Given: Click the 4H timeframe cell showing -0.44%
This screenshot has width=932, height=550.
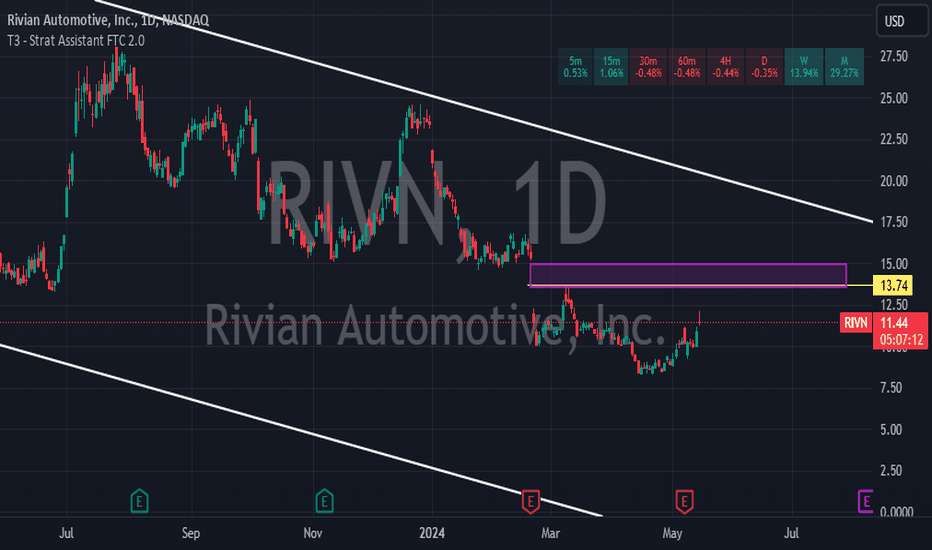Looking at the screenshot, I should 725,67.
